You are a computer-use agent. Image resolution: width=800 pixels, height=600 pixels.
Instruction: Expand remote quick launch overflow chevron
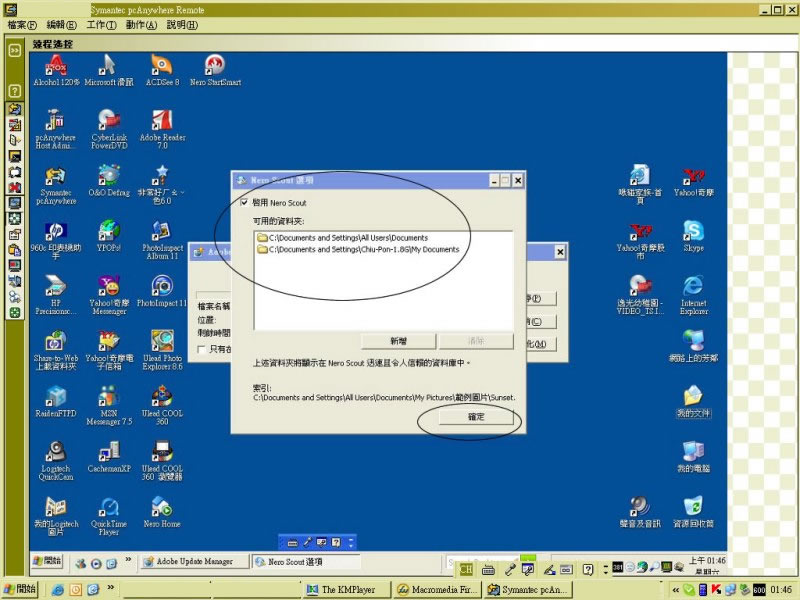pos(128,560)
